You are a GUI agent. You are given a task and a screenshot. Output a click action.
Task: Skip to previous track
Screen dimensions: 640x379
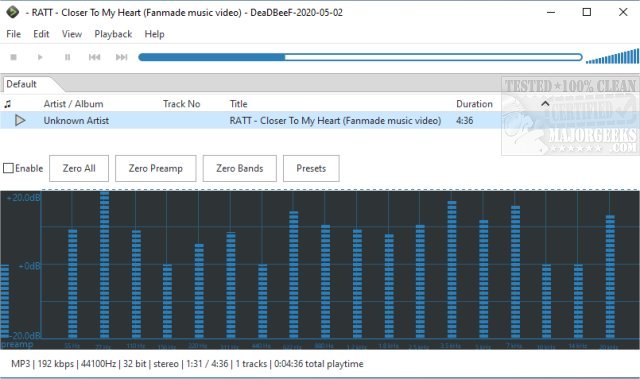94,57
